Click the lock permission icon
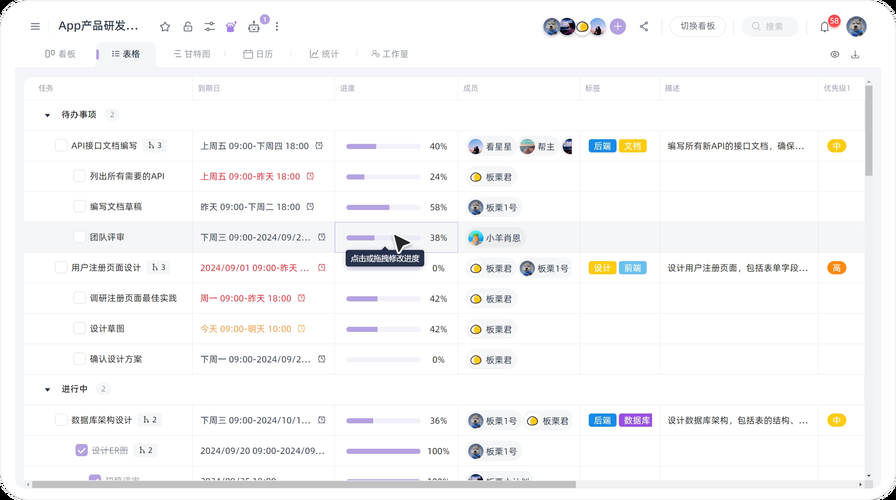896x500 pixels. pos(187,27)
